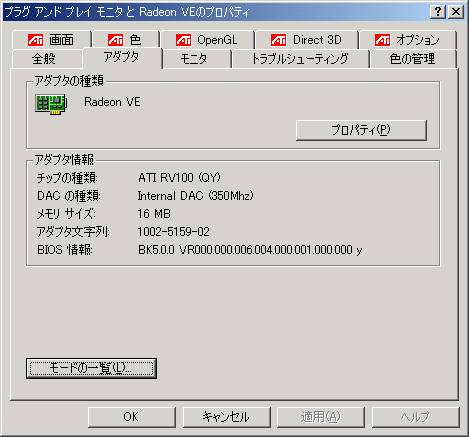Viewport: 469px width, 437px height.
Task: Click the Radeon VE adapter name text
Action: 112,102
